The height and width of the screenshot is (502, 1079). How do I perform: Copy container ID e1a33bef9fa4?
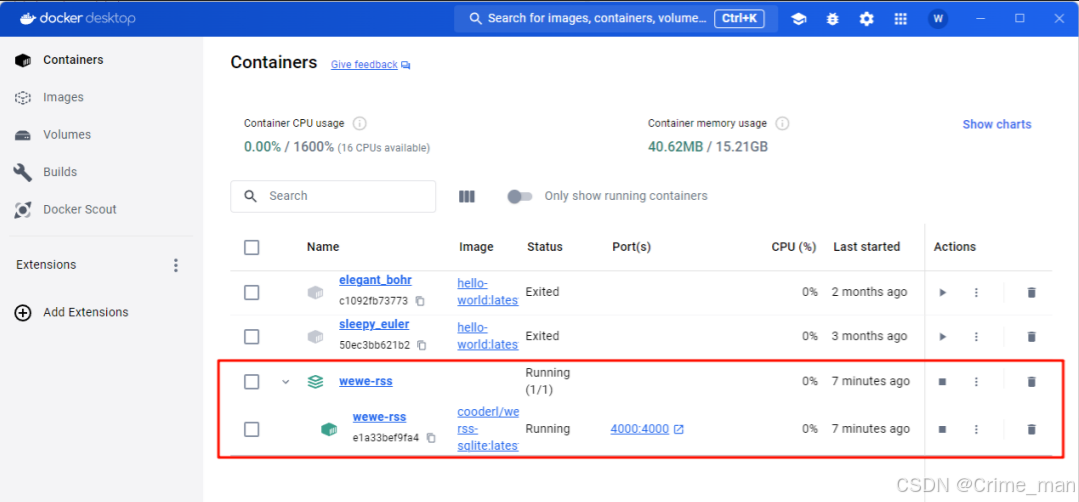pyautogui.click(x=431, y=438)
